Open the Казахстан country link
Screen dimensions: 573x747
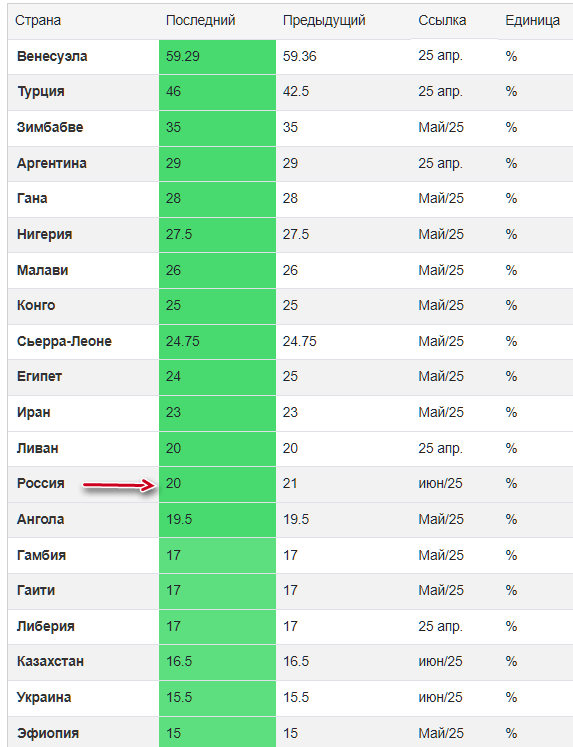click(x=50, y=661)
